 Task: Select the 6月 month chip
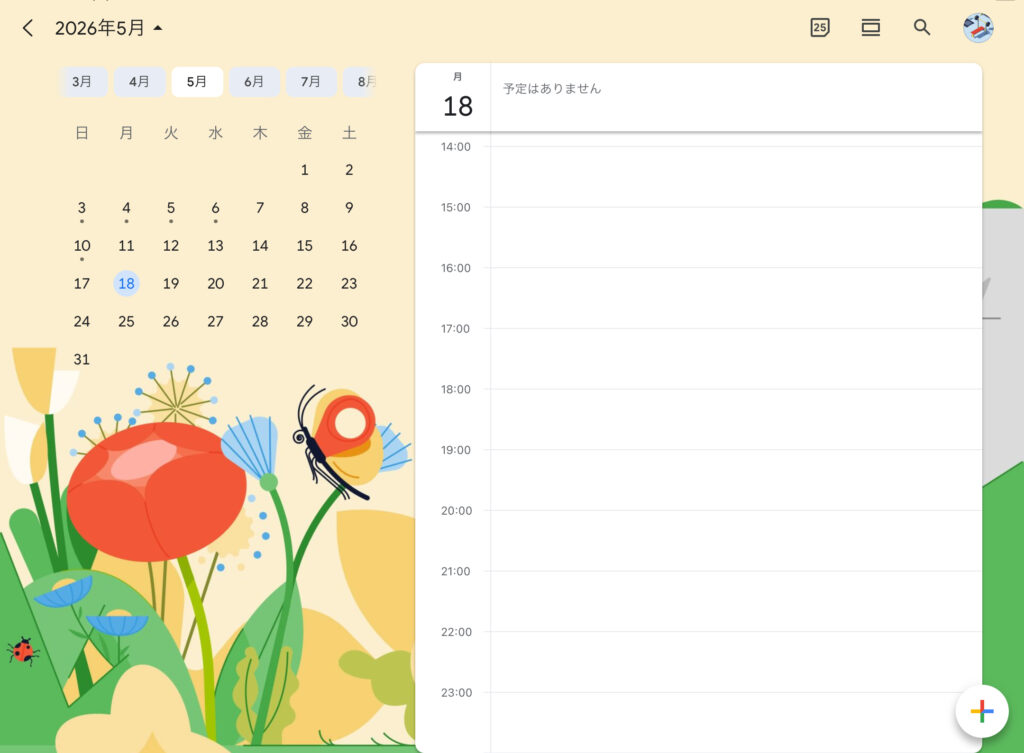click(254, 82)
